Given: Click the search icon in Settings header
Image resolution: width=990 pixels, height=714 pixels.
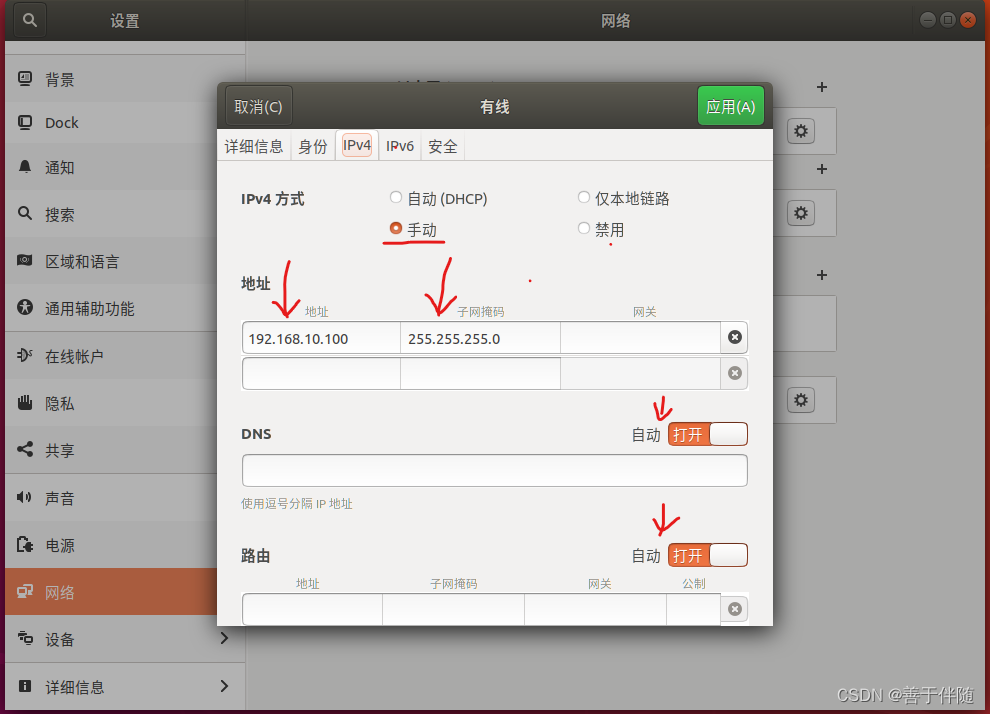Looking at the screenshot, I should (30, 20).
